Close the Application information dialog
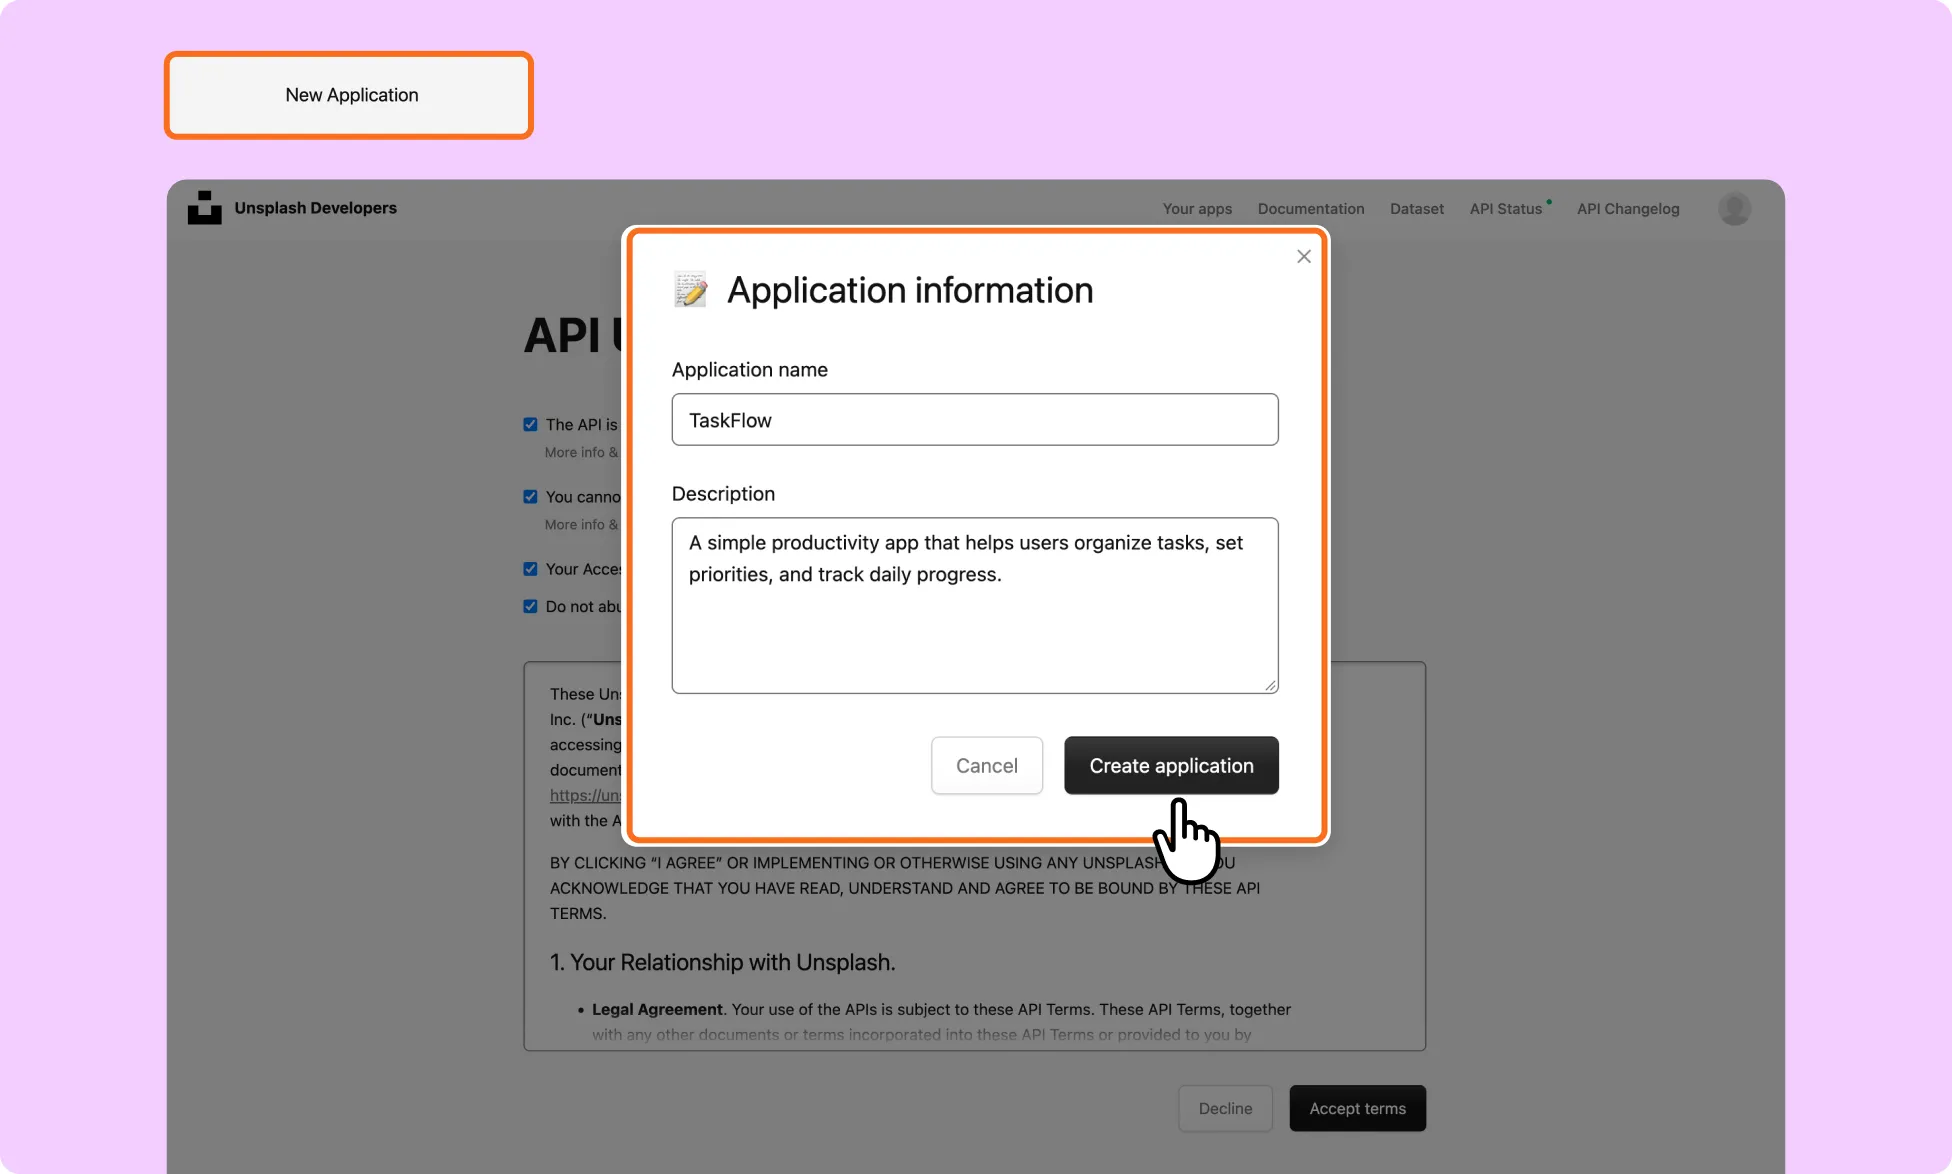 tap(1304, 257)
